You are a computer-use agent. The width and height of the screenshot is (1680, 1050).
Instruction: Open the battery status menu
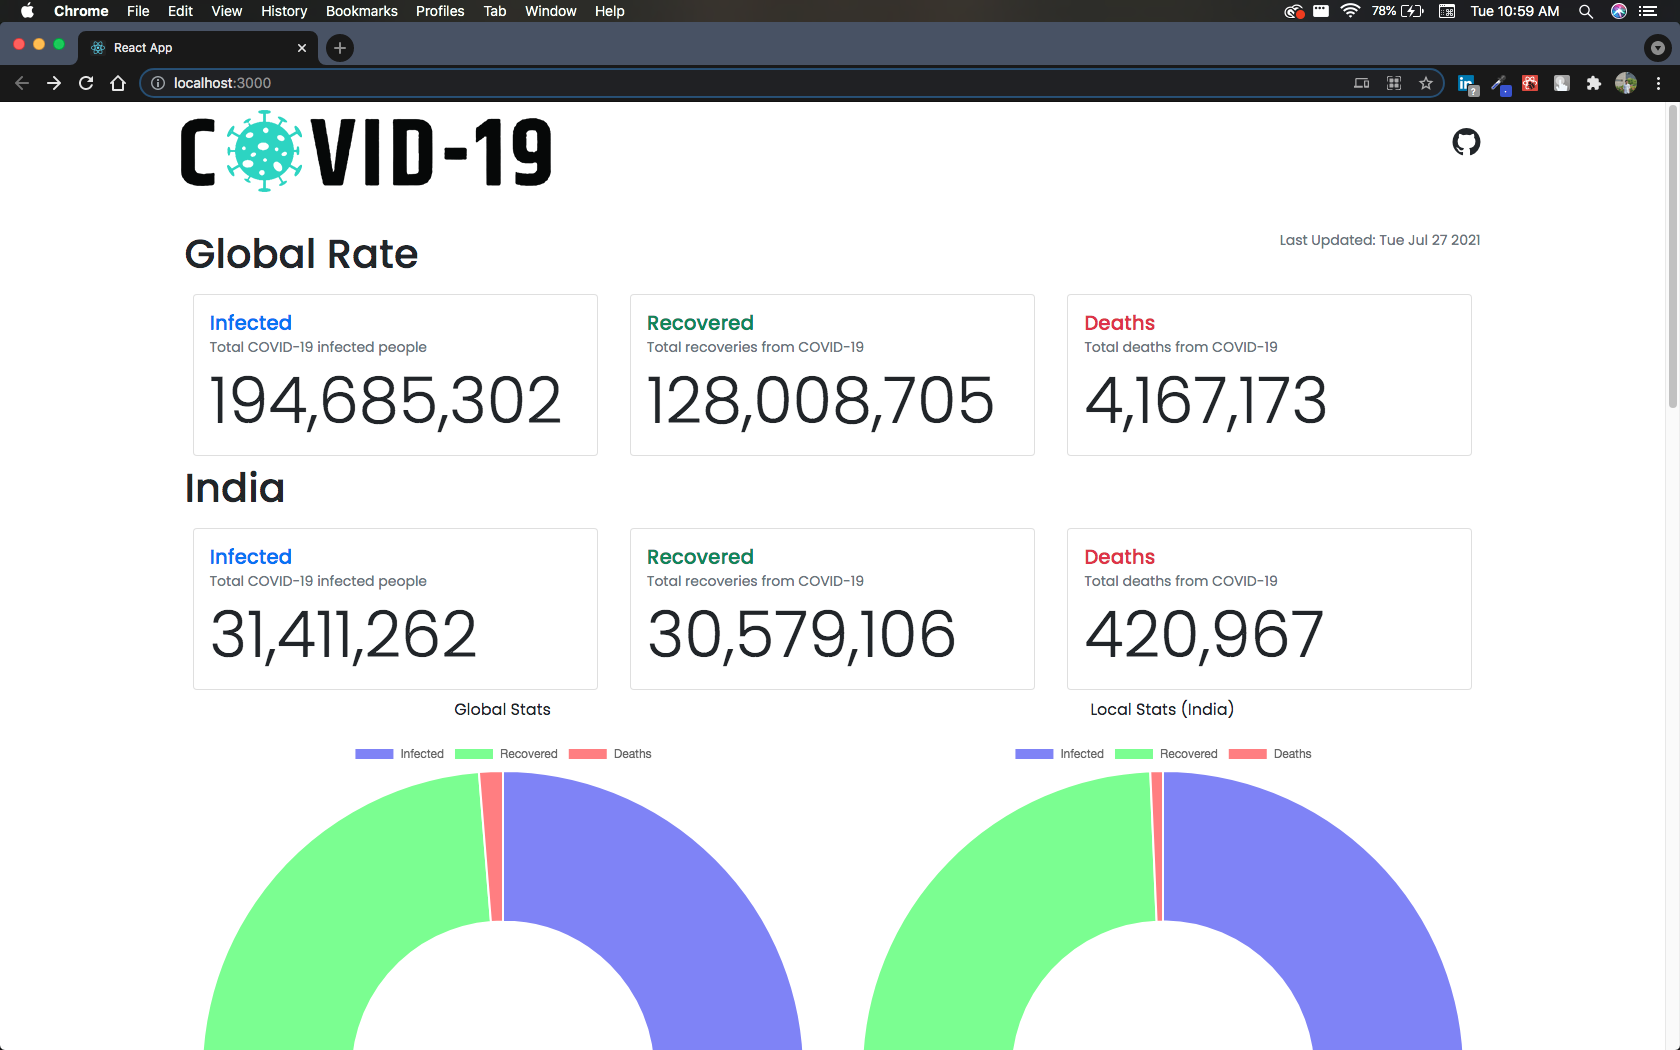[x=1398, y=11]
